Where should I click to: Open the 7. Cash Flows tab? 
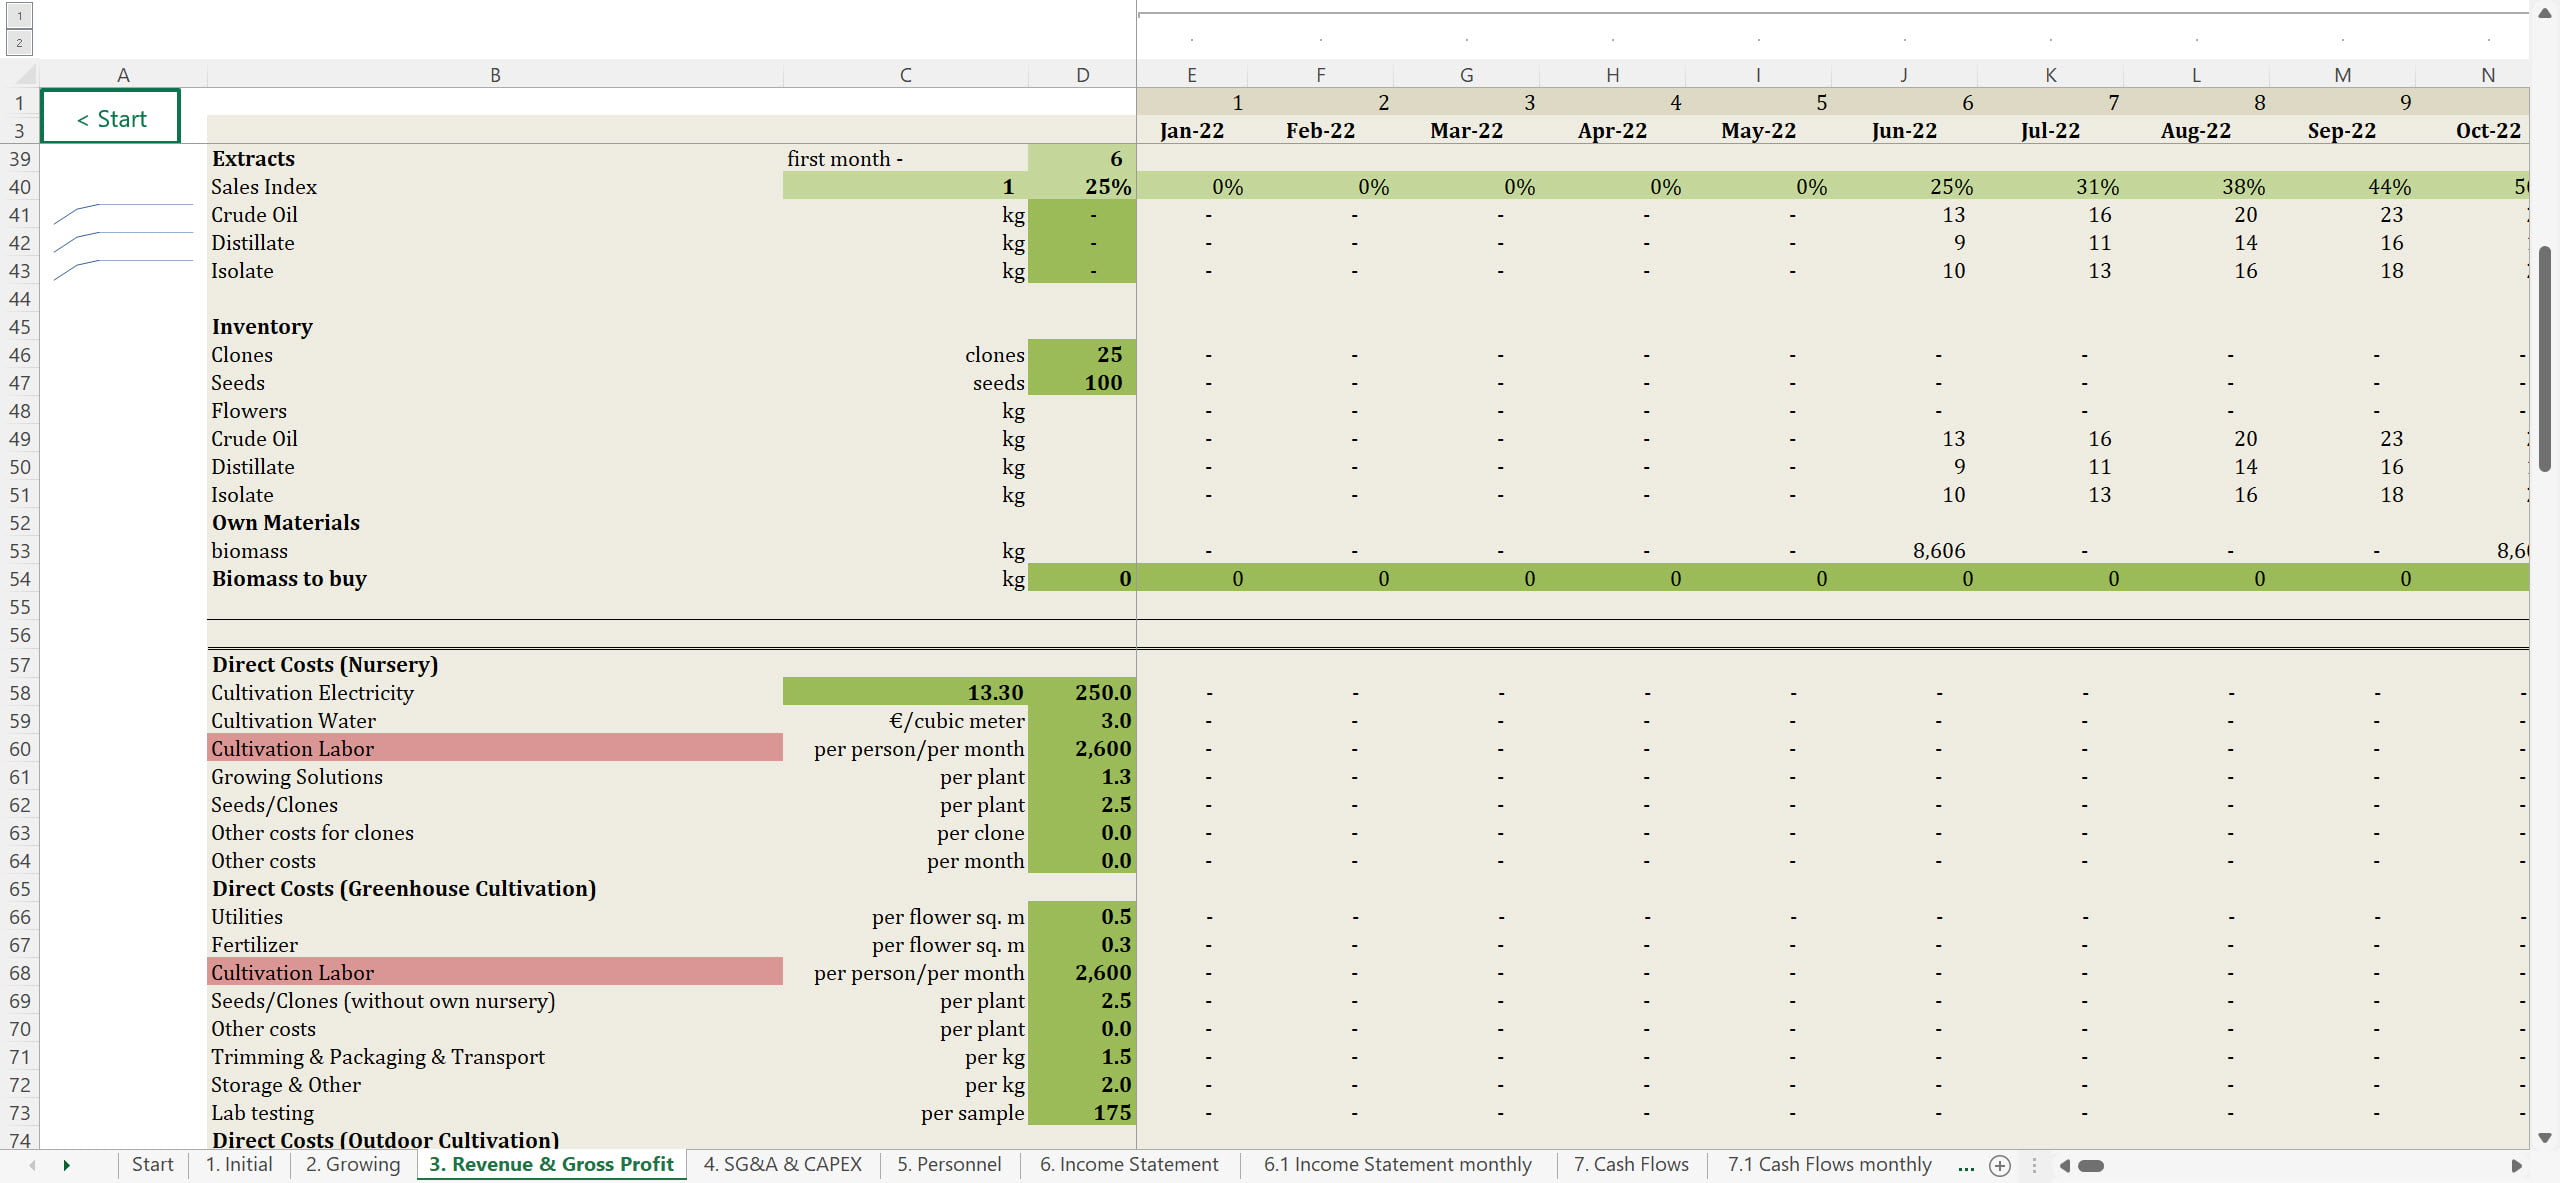click(1630, 1164)
